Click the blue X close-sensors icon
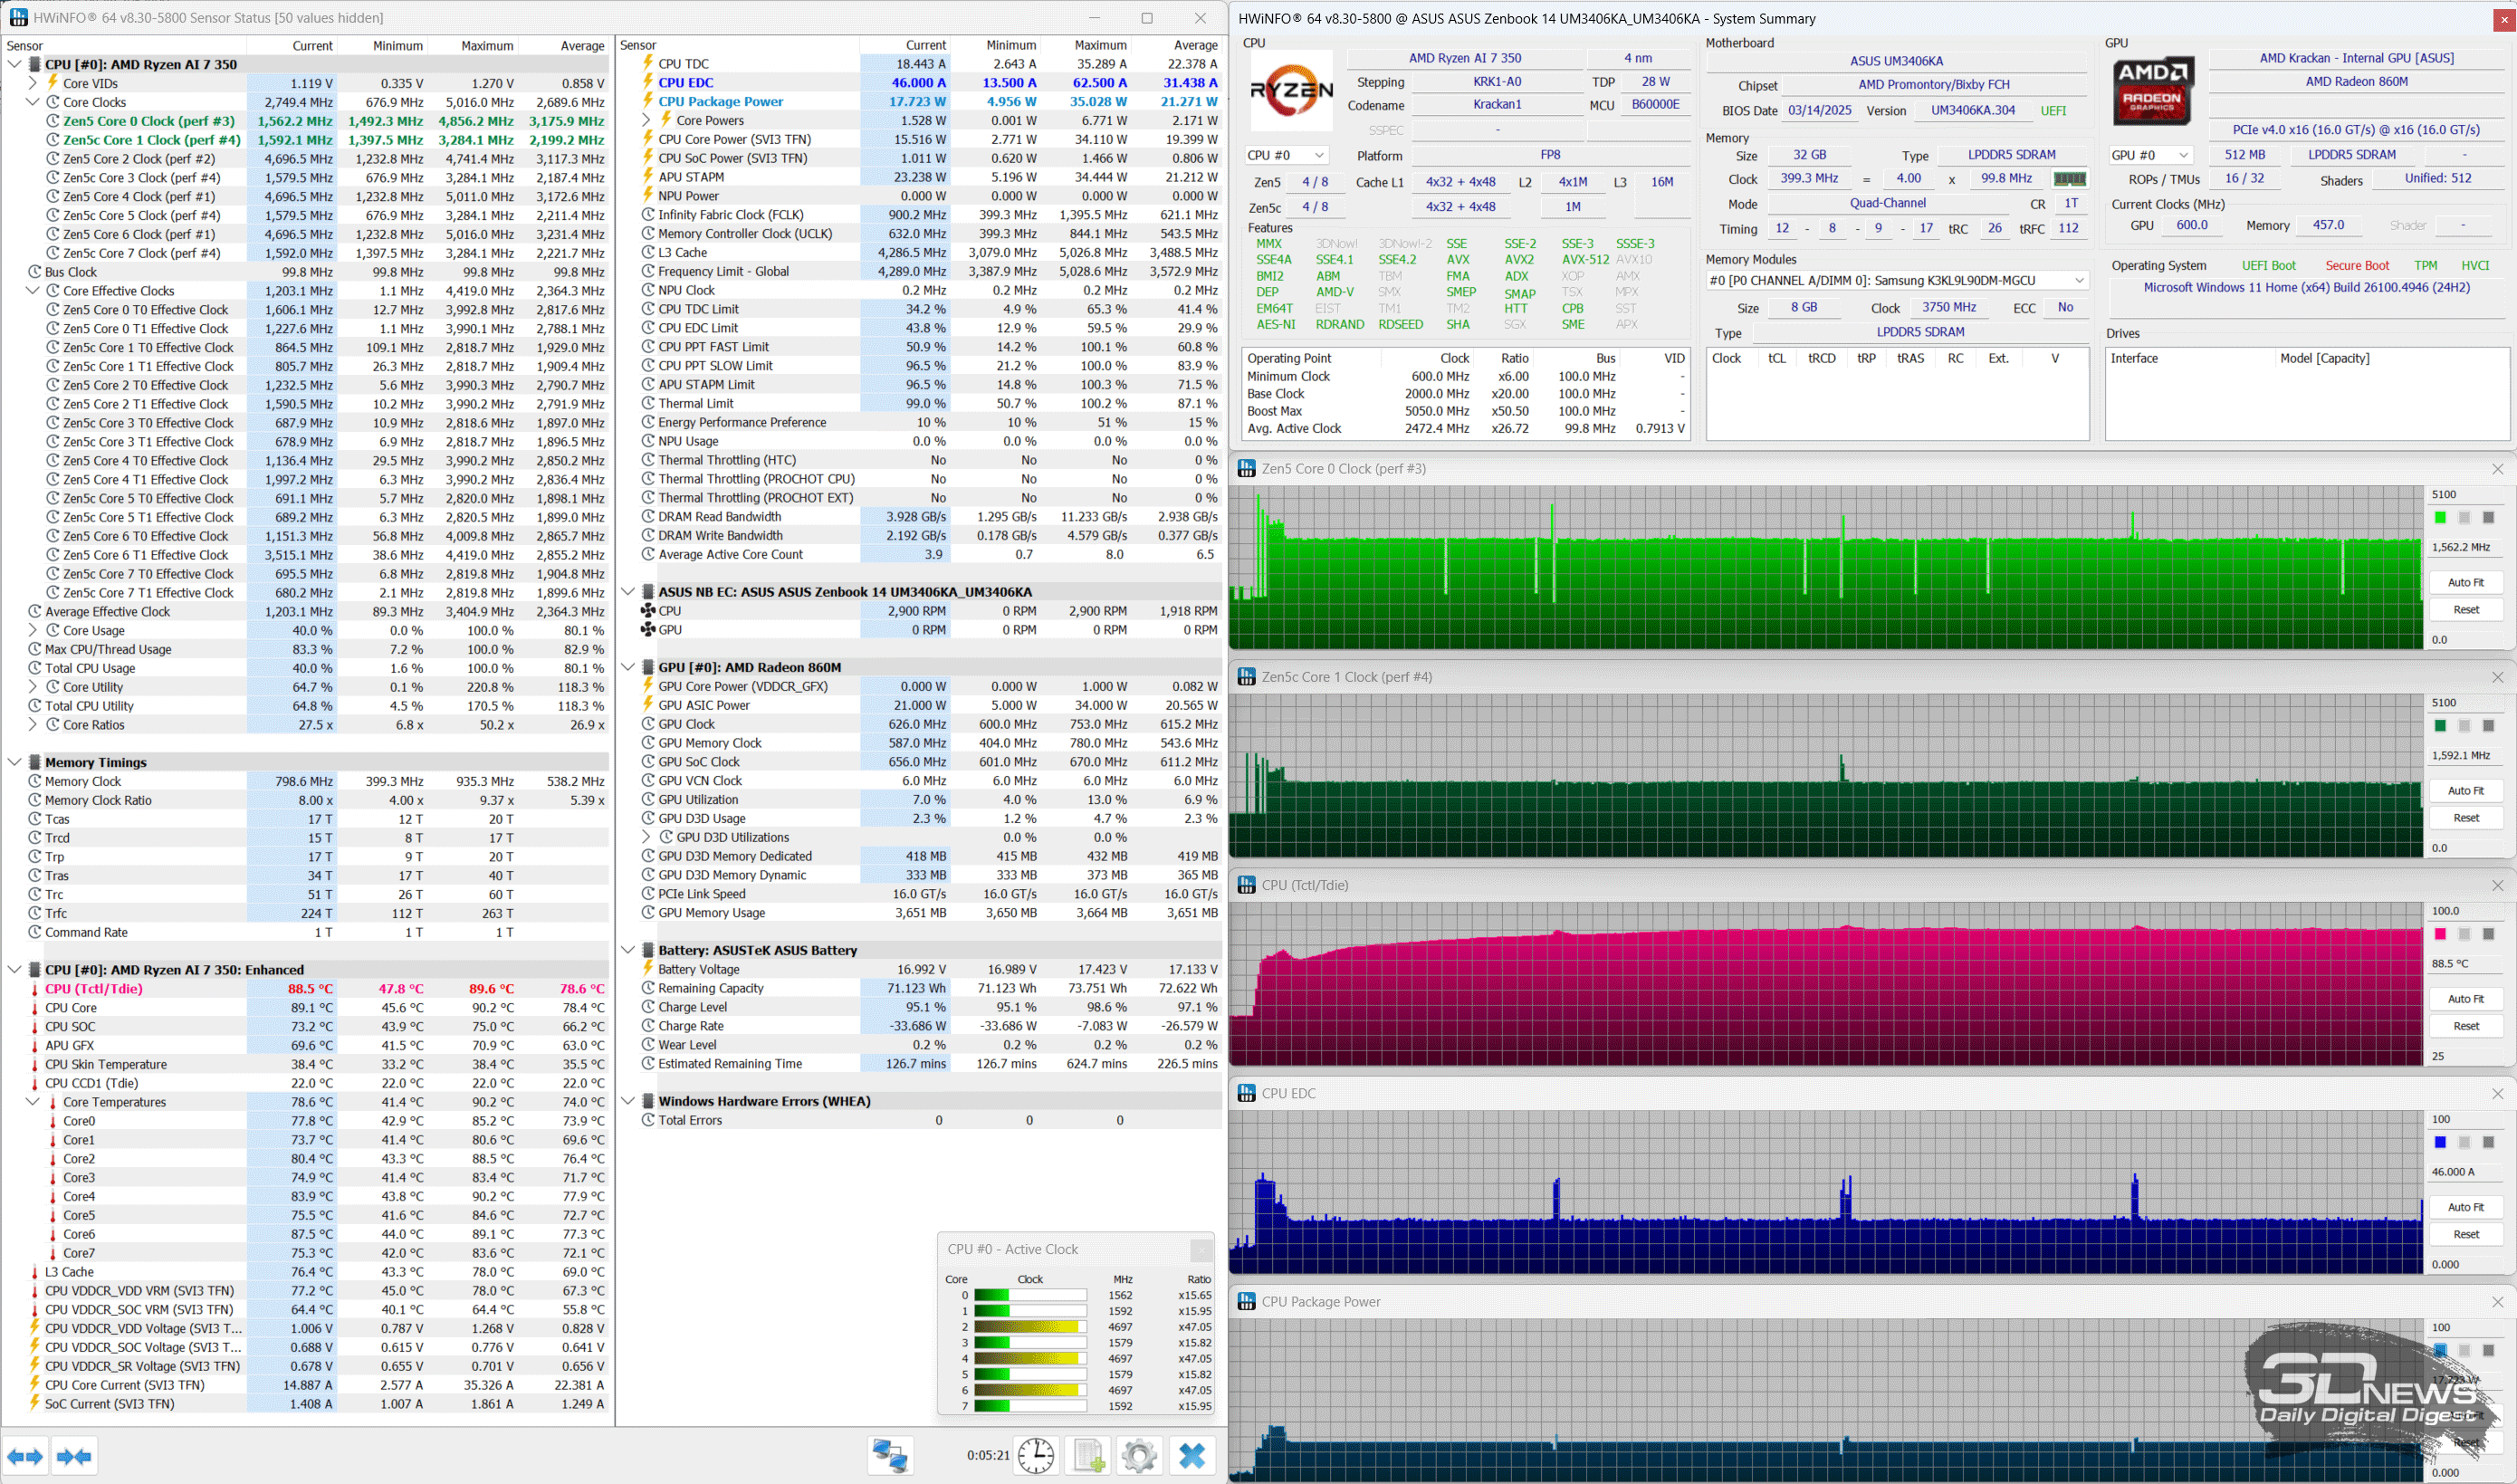 point(1191,1455)
